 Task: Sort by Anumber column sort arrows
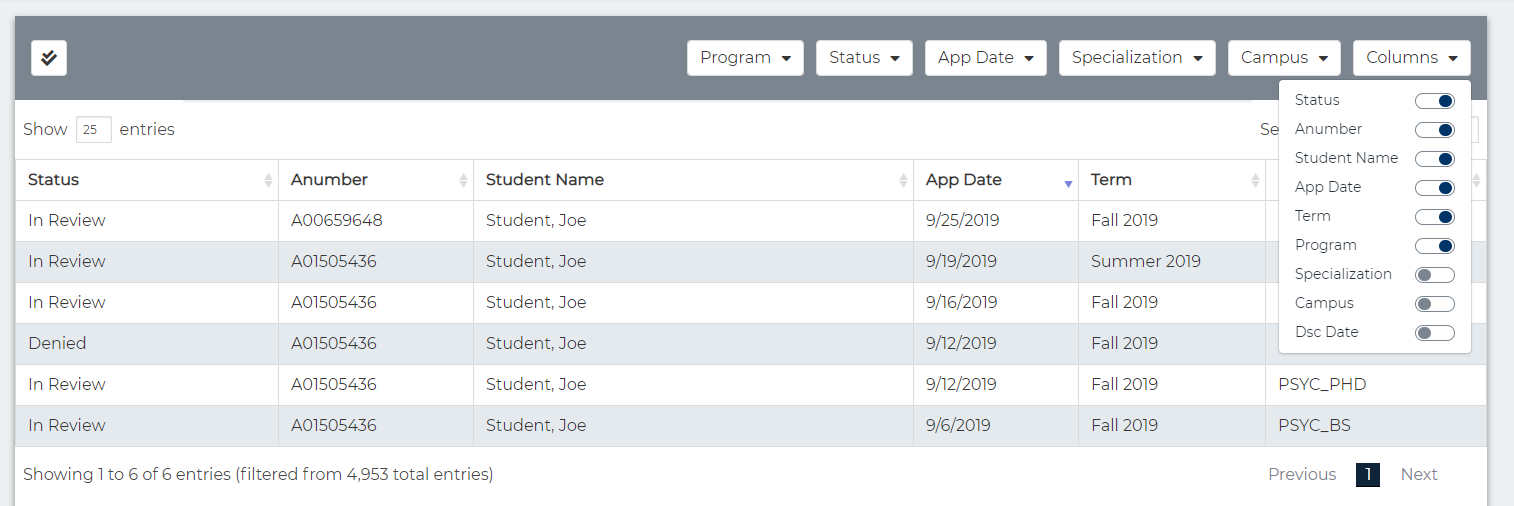(463, 181)
